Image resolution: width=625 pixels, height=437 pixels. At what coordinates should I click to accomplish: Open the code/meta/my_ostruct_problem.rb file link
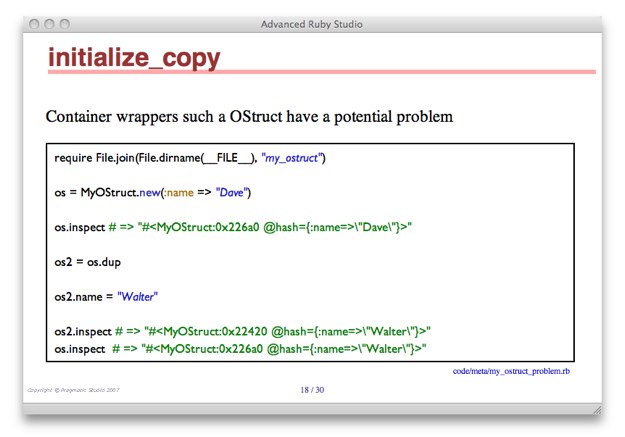511,372
